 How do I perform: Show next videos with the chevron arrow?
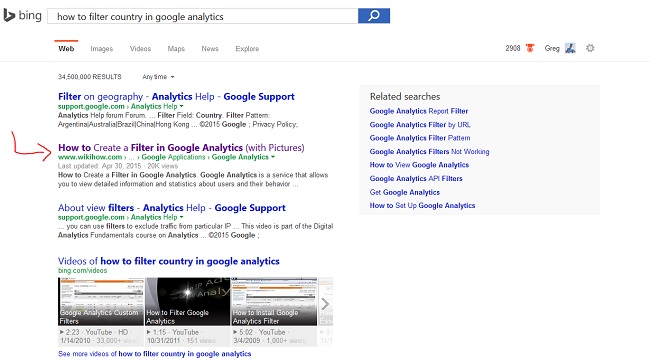coord(325,304)
